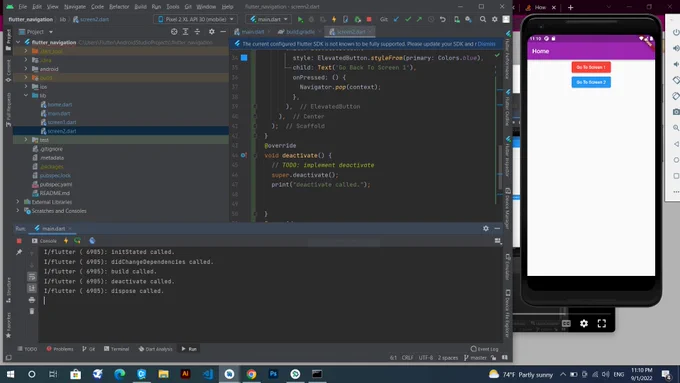The image size is (680, 383).
Task: Collapse the flutter_navigation root folder
Action: pyautogui.click(x=18, y=42)
